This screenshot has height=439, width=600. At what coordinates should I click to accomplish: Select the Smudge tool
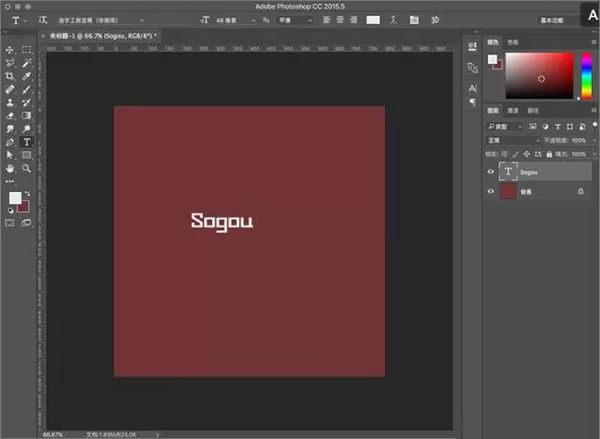[x=10, y=129]
